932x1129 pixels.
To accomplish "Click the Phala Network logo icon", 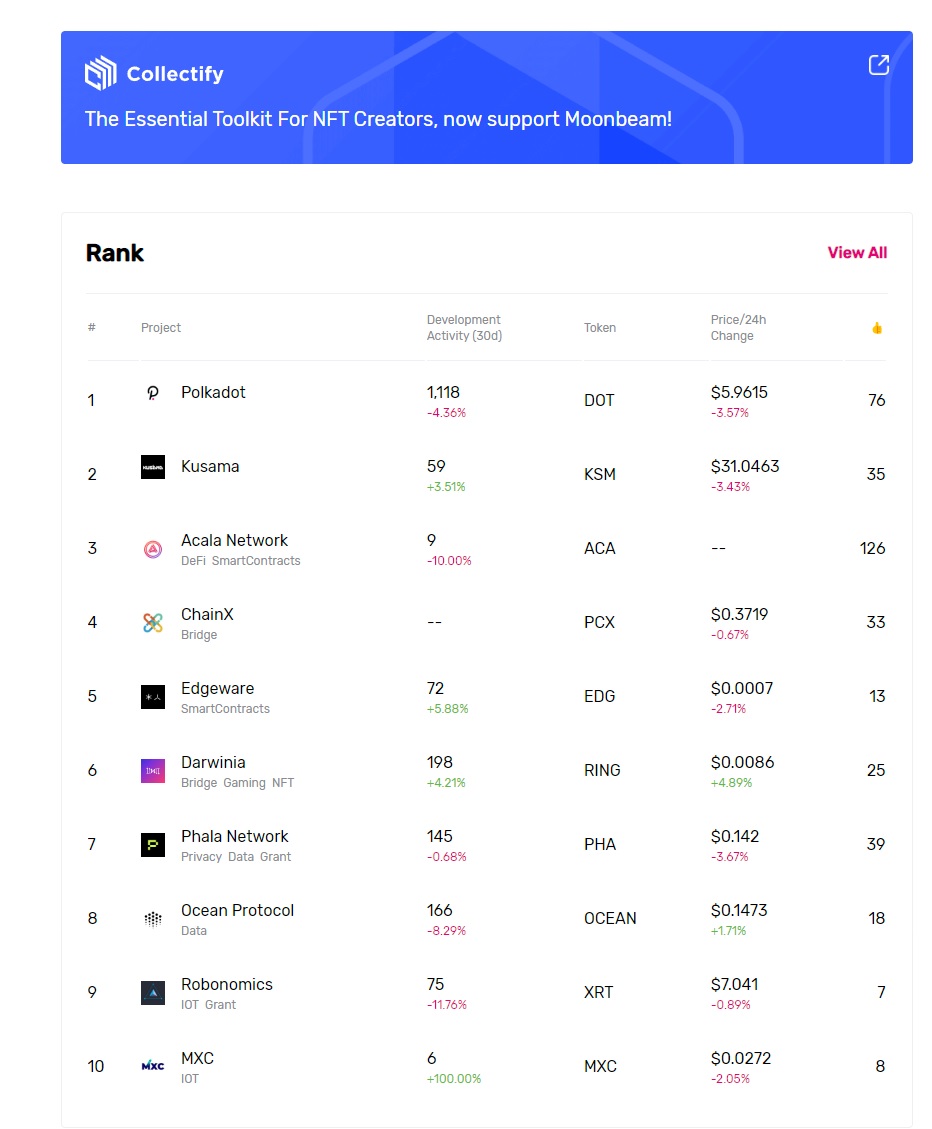I will 153,845.
